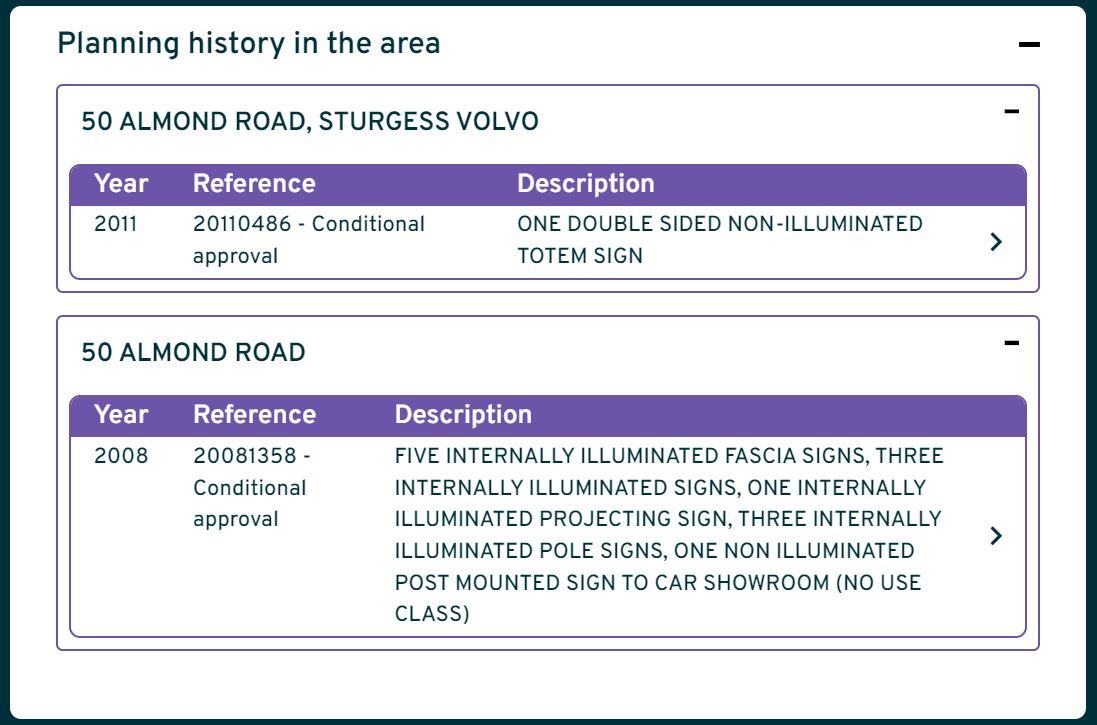Click the 2008 year cell

(121, 456)
